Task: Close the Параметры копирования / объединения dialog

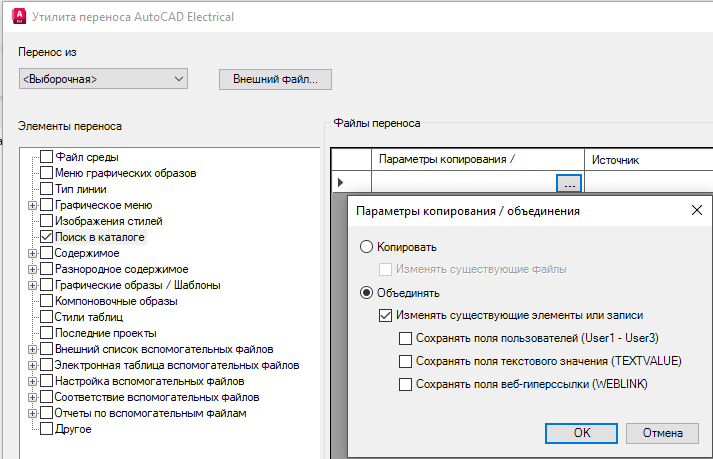Action: tap(697, 210)
